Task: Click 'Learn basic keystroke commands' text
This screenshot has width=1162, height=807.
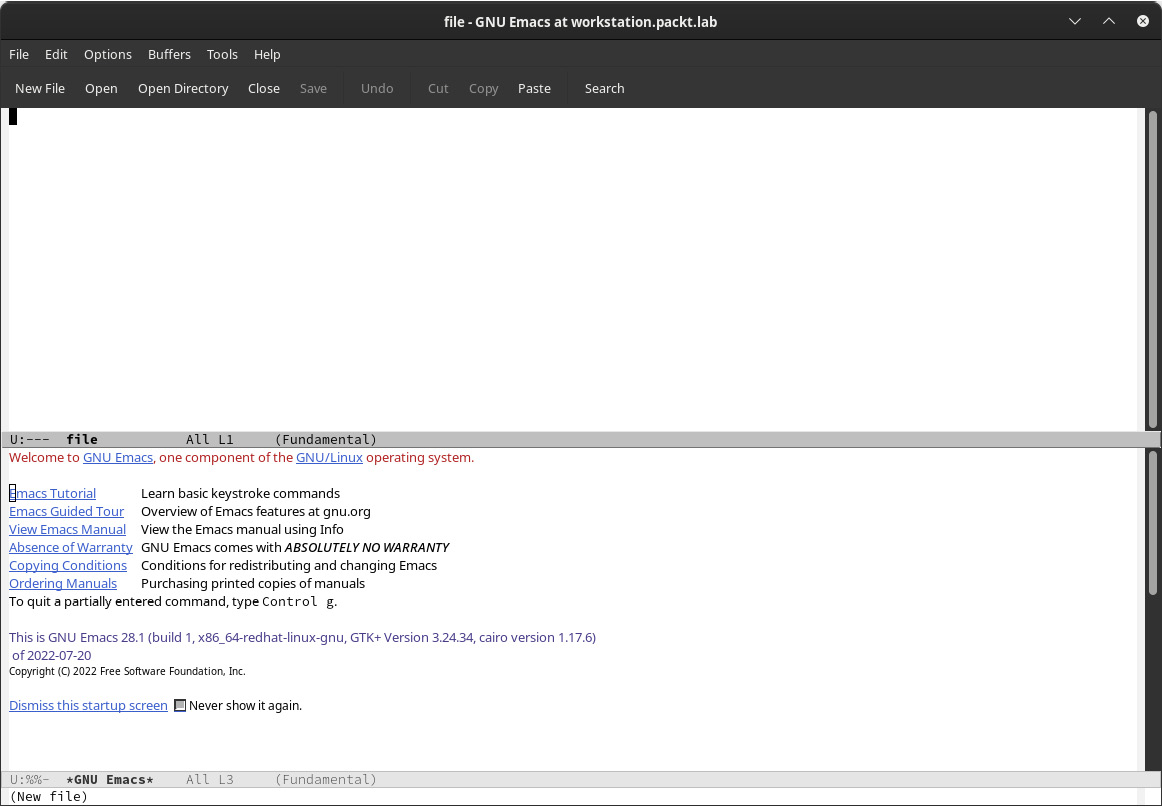Action: click(x=240, y=494)
